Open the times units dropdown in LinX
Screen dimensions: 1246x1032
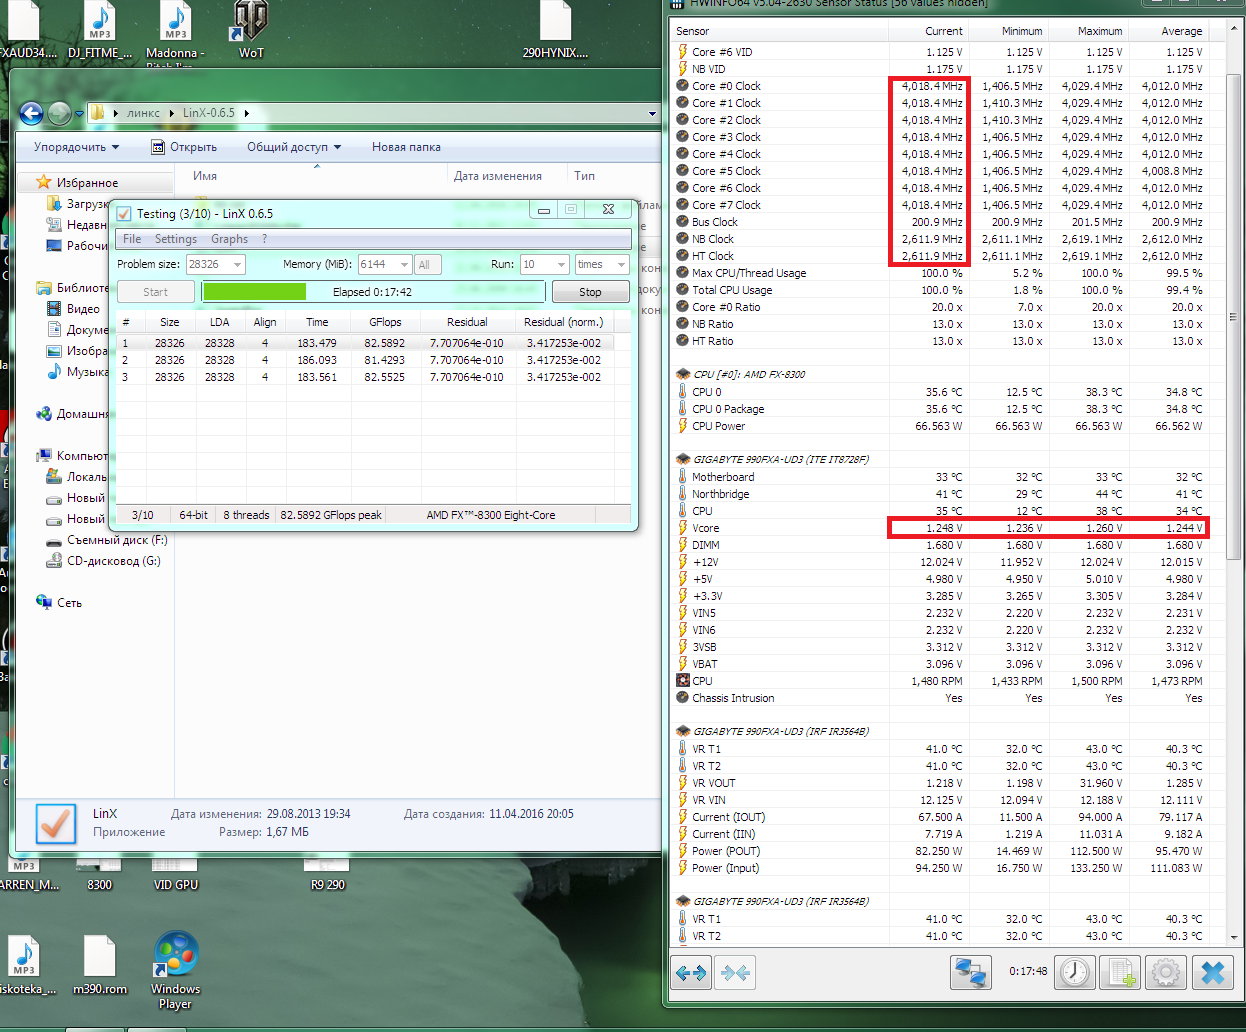click(x=621, y=265)
